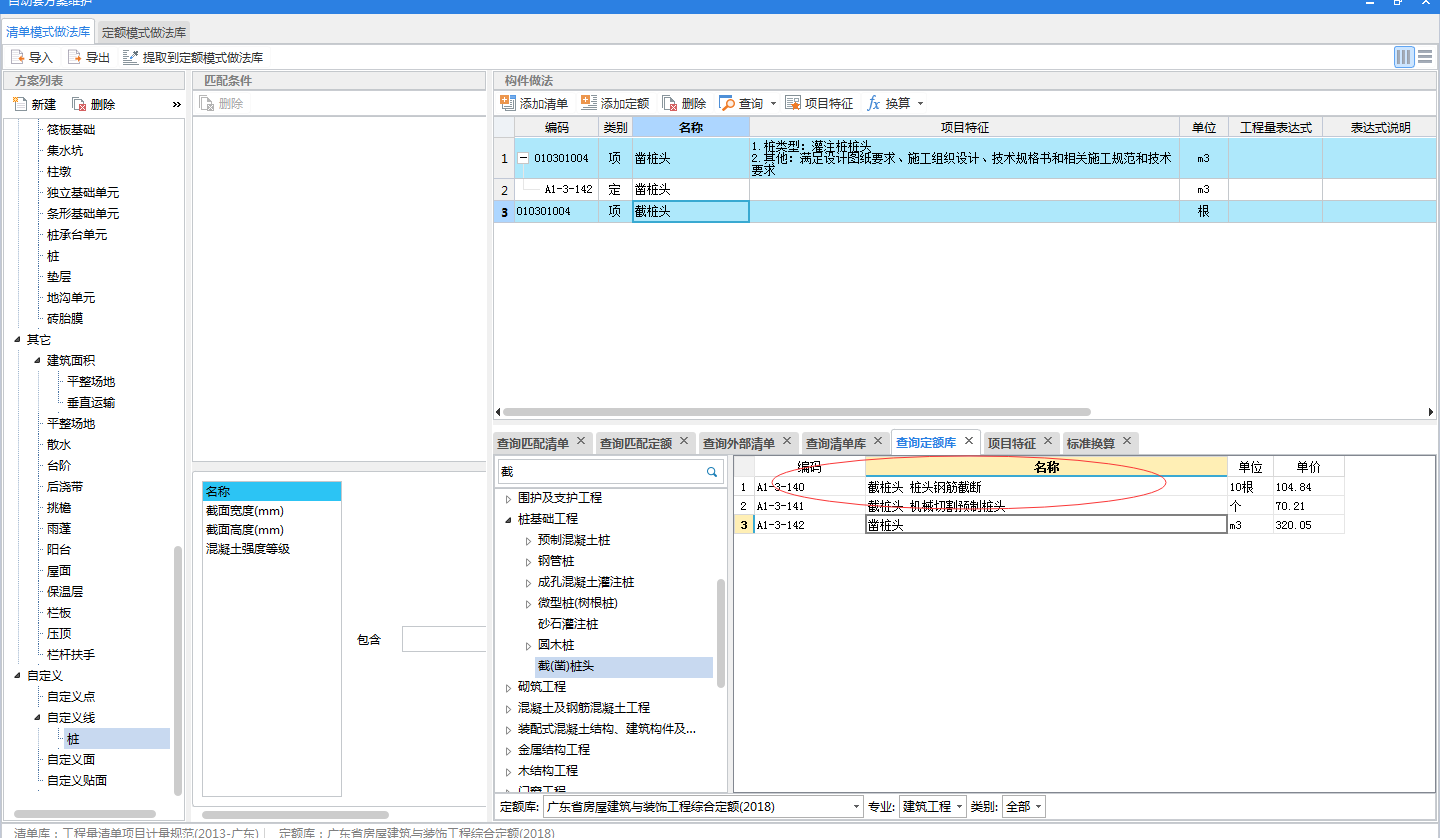
Task: Click the 项目特征 column header
Action: (964, 127)
